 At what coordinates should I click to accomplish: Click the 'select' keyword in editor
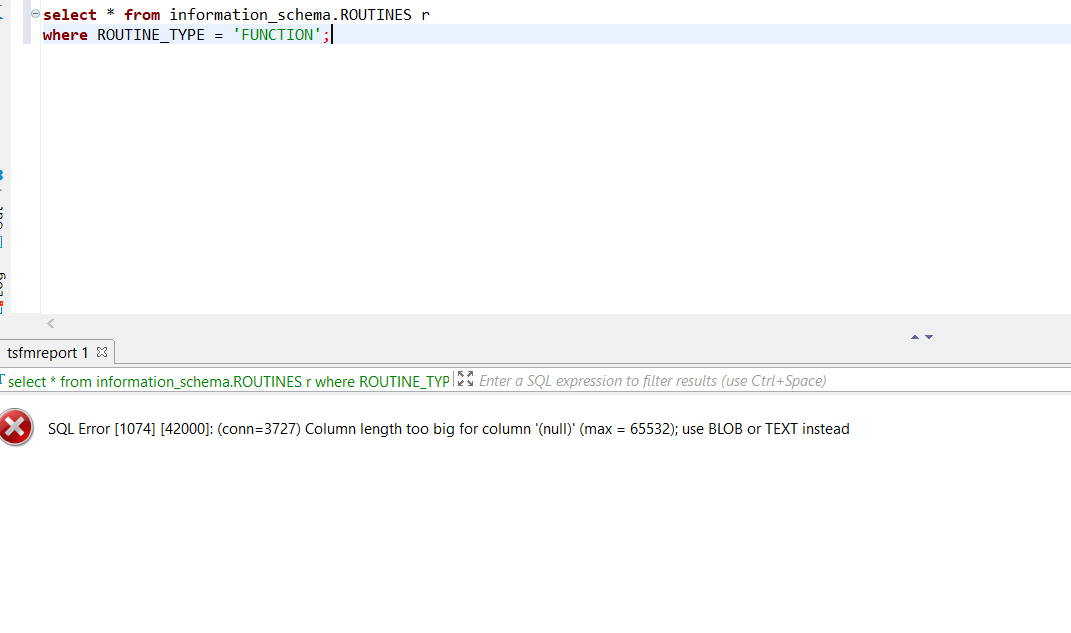coord(69,15)
